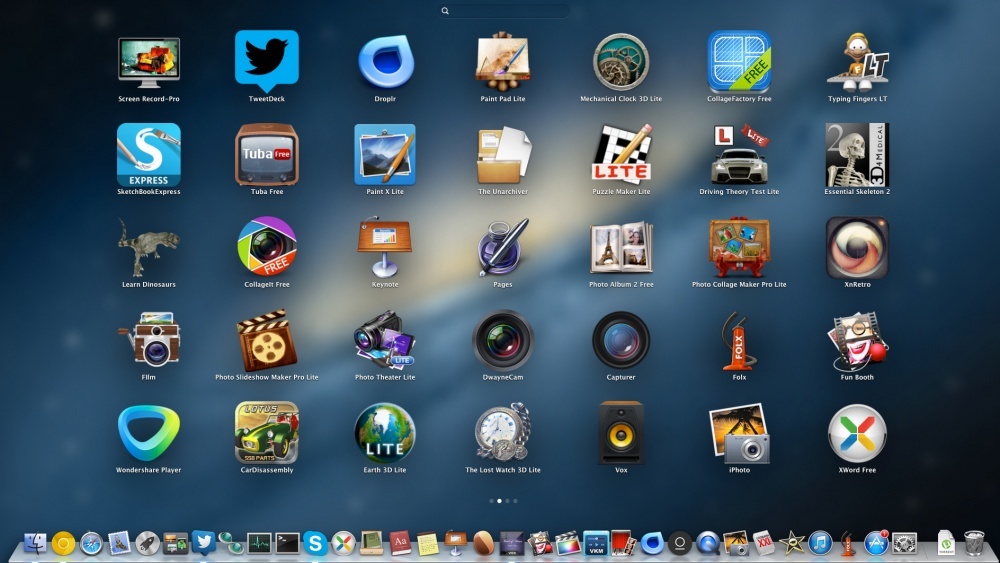Screen dimensions: 1000x563
Task: Open Capturer app
Action: tap(621, 340)
